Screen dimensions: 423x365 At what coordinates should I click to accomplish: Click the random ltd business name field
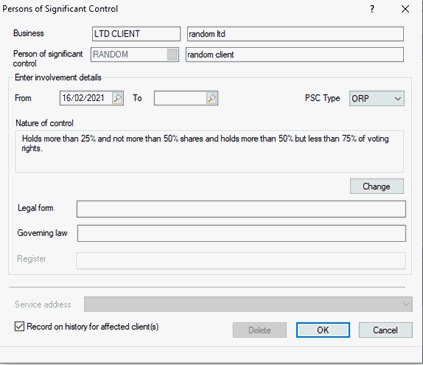[x=295, y=34]
